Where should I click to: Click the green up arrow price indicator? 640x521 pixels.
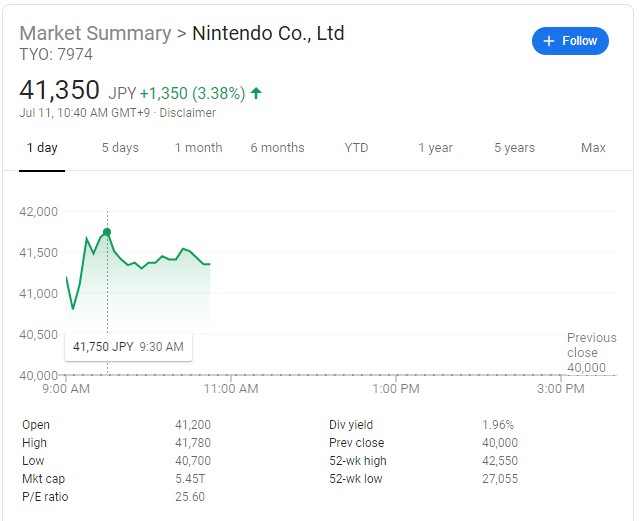pyautogui.click(x=256, y=93)
